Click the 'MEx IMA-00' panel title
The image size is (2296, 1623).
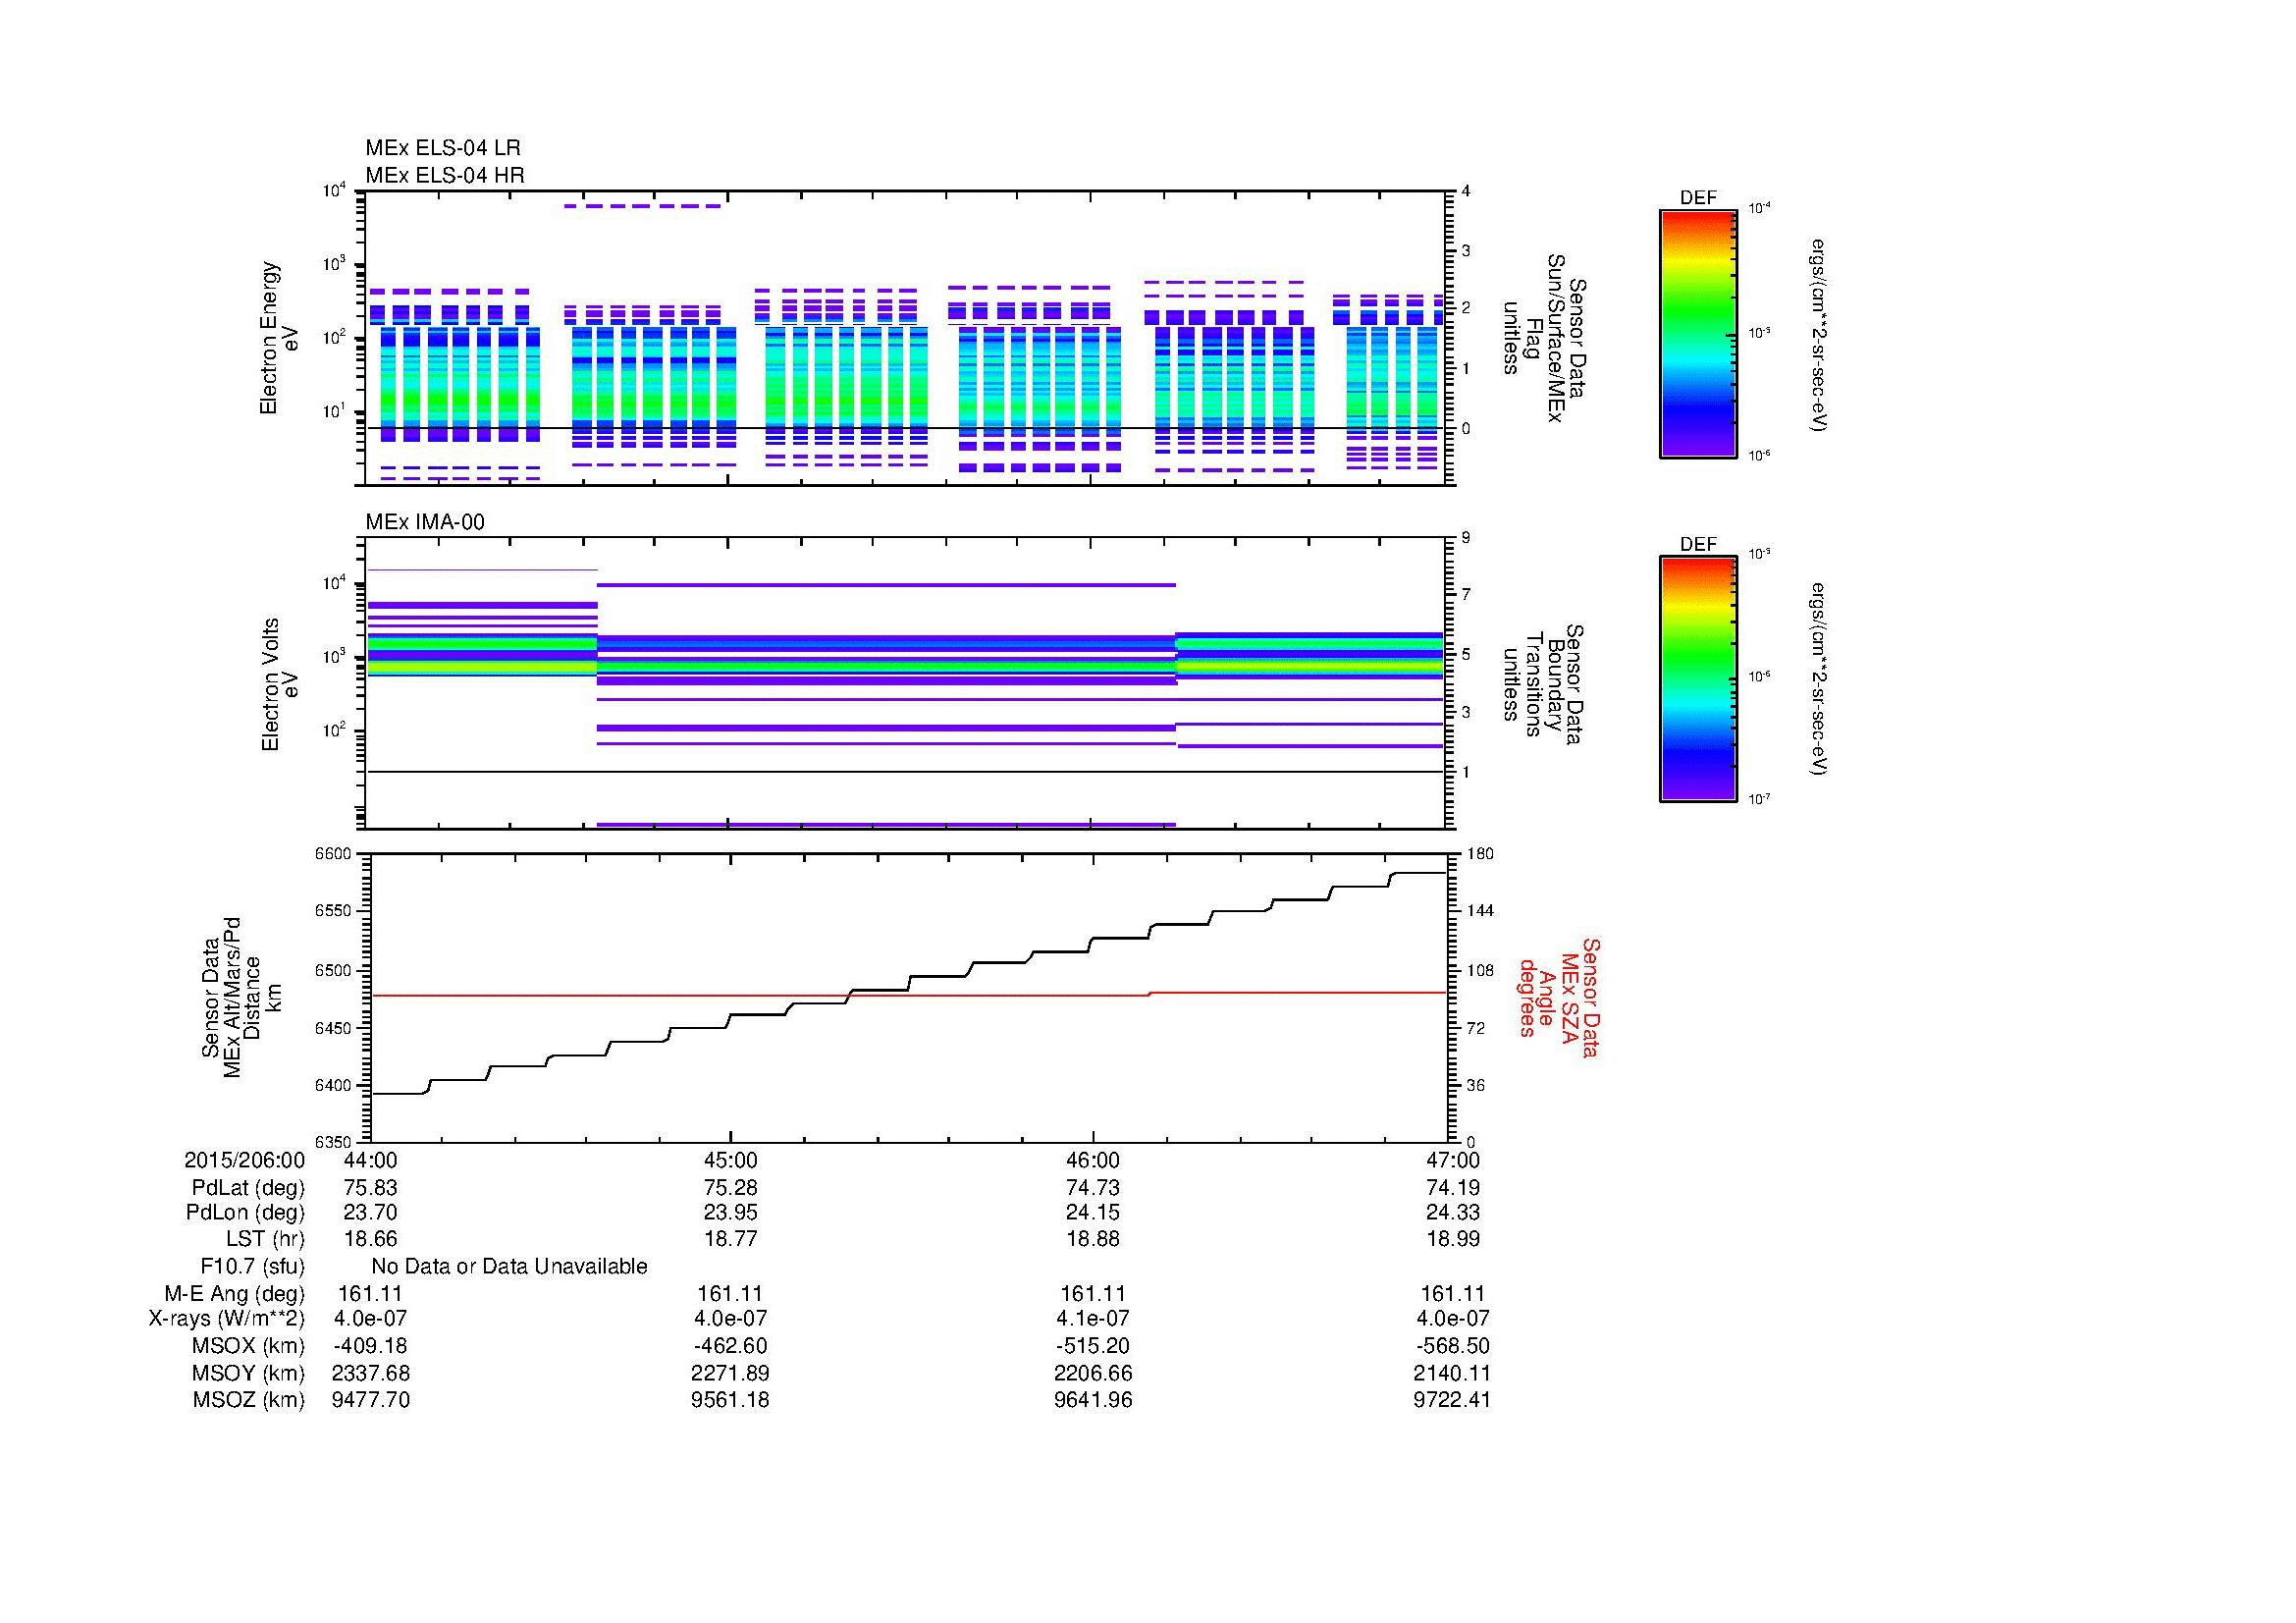pos(424,522)
